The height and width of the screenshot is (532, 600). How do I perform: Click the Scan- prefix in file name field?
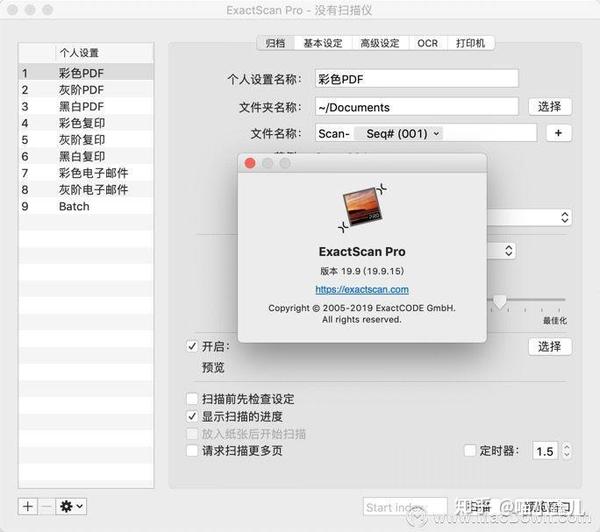click(x=334, y=134)
